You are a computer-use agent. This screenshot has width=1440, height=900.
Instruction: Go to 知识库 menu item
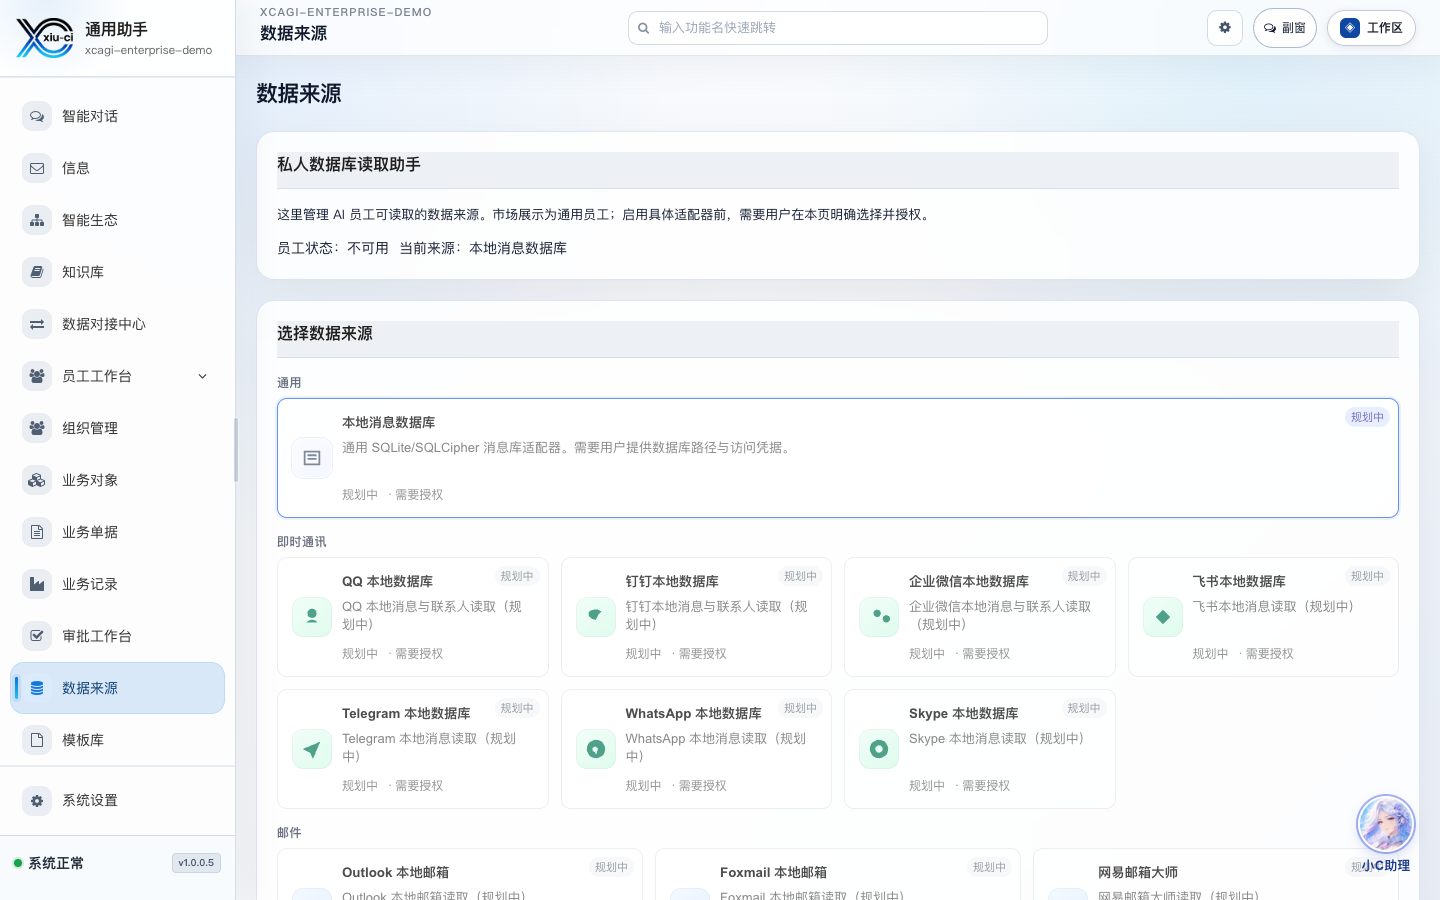(117, 272)
